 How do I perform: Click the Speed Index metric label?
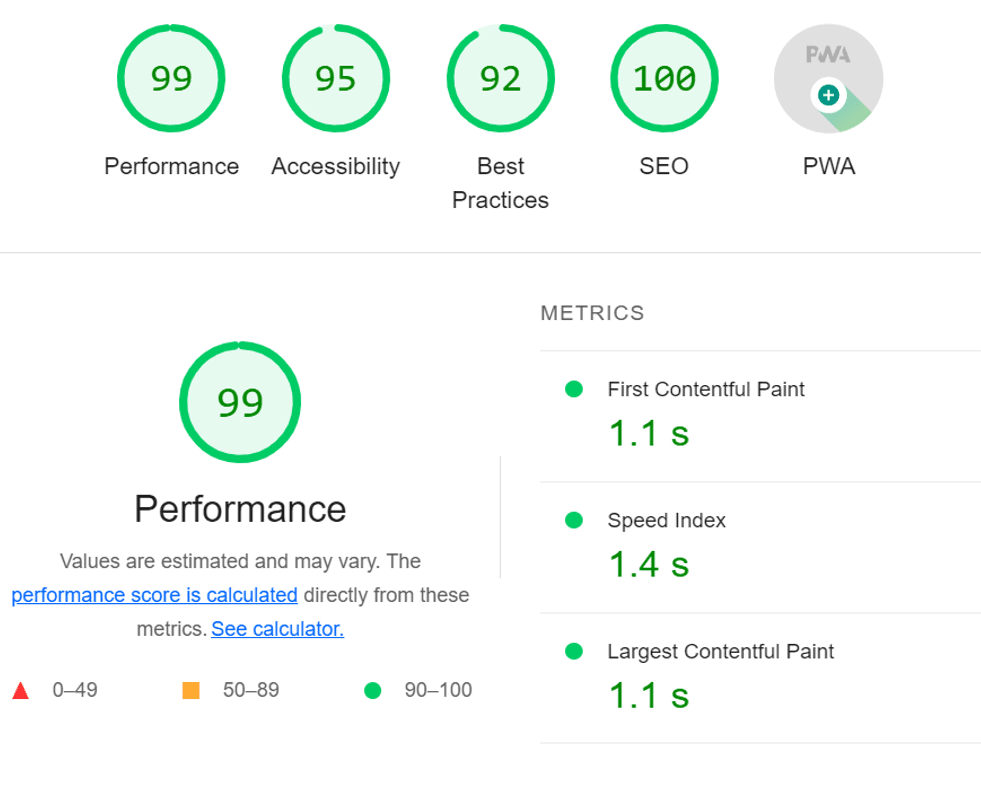coord(667,520)
